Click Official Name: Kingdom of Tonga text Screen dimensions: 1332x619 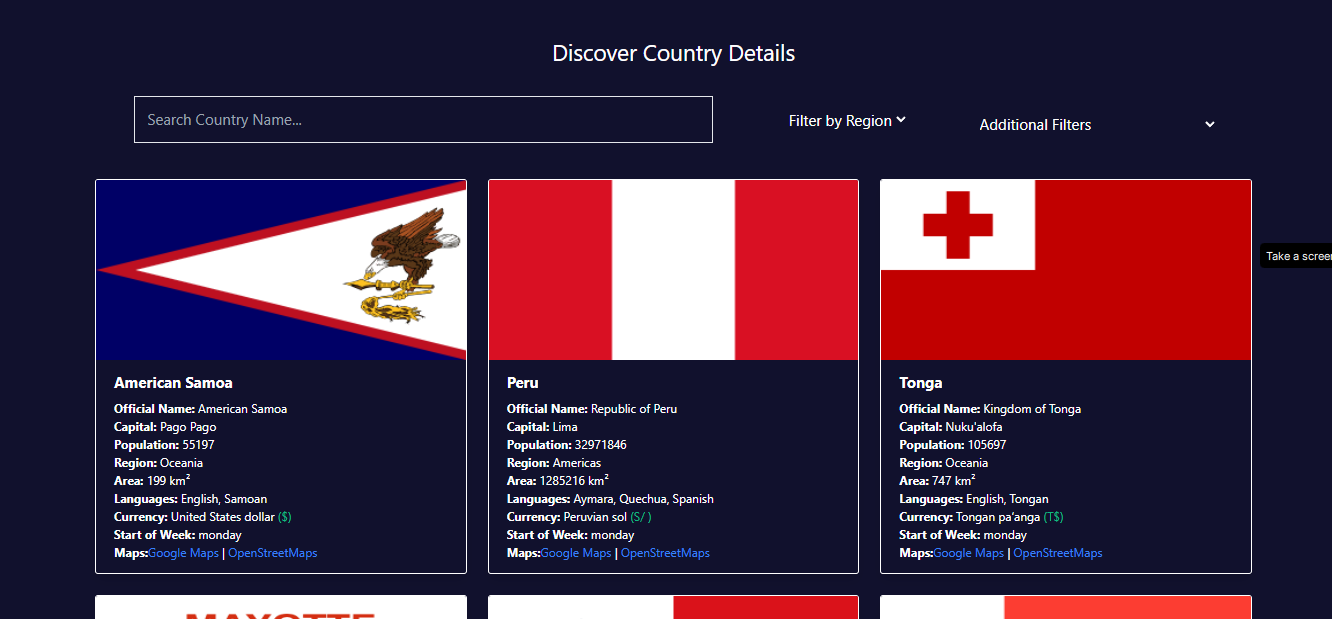(x=990, y=409)
